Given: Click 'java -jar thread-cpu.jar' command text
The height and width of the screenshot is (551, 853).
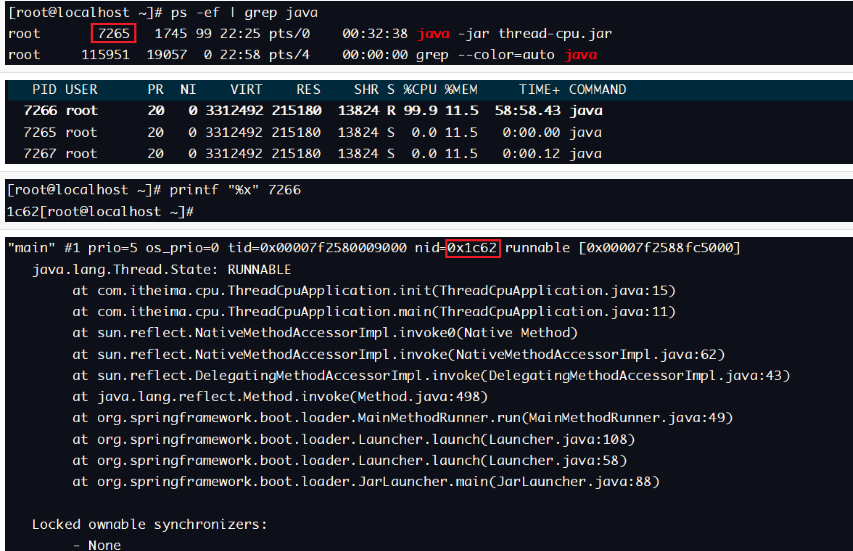Looking at the screenshot, I should (515, 34).
